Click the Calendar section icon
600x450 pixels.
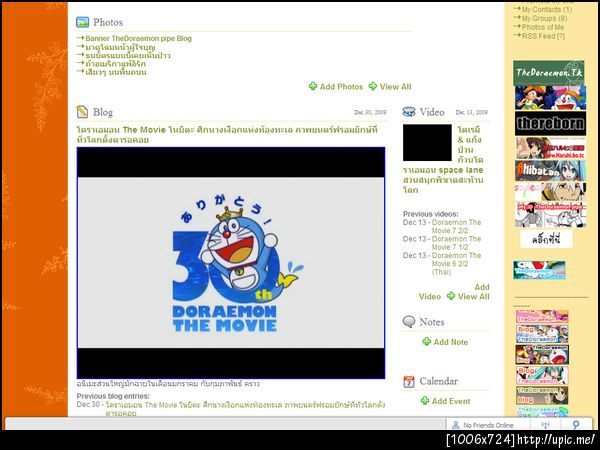point(409,382)
